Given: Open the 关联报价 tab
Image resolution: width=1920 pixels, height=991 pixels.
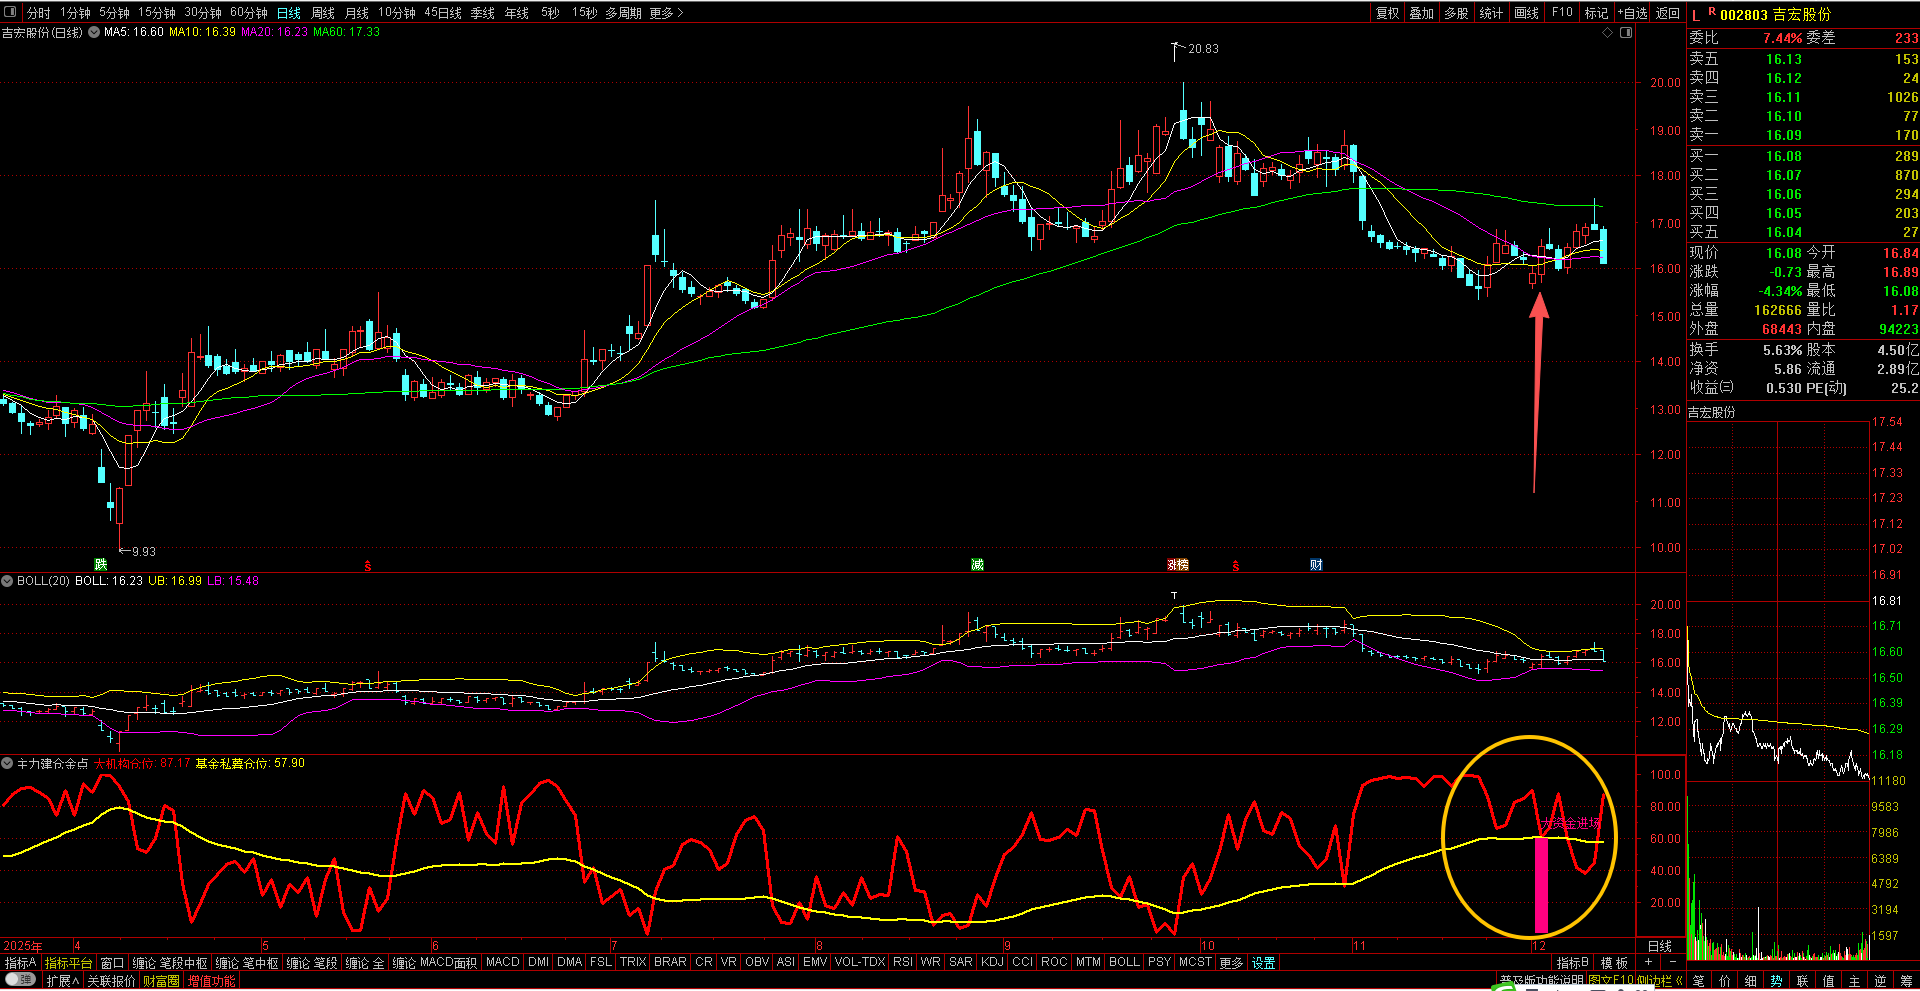Looking at the screenshot, I should [x=111, y=981].
